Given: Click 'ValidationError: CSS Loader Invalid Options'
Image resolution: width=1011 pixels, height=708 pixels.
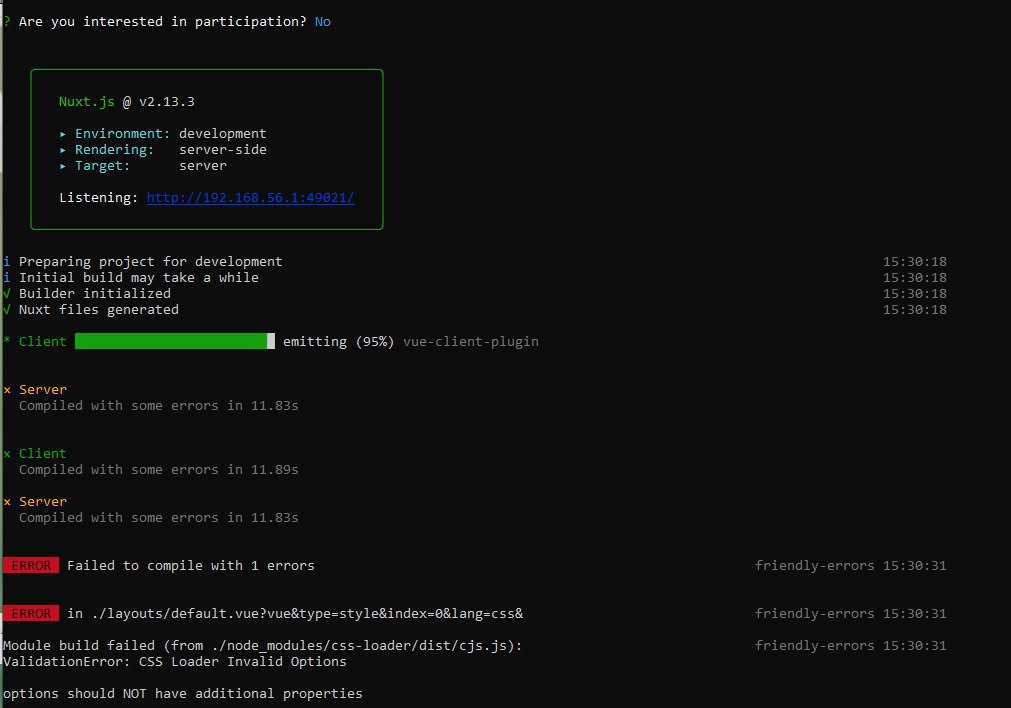Looking at the screenshot, I should coord(174,662).
